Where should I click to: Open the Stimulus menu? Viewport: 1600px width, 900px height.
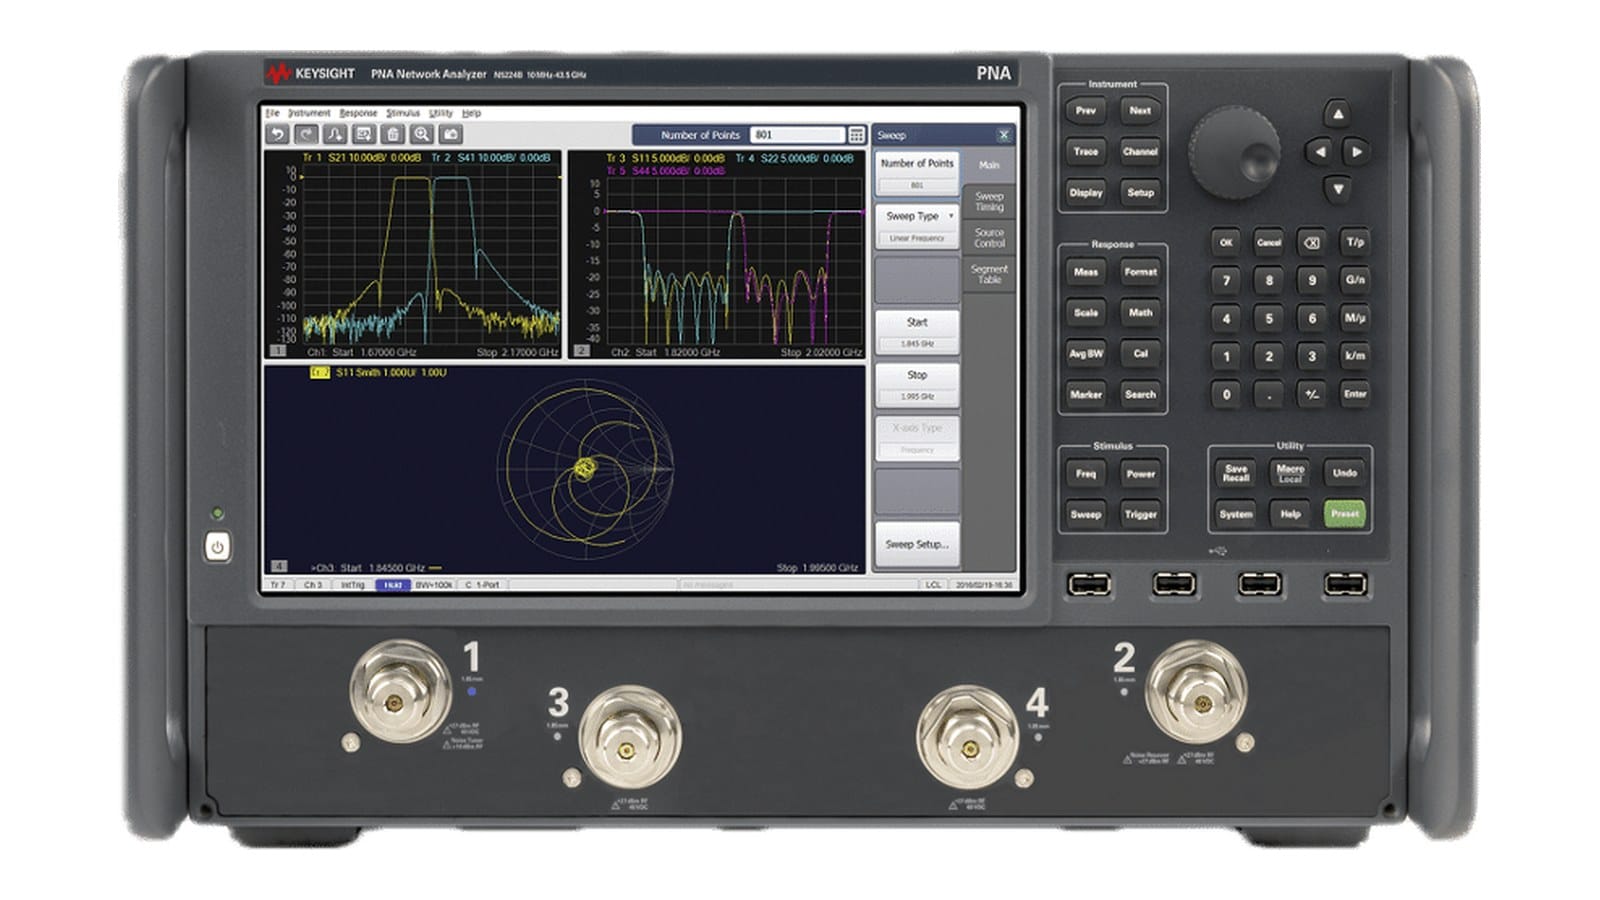(403, 113)
